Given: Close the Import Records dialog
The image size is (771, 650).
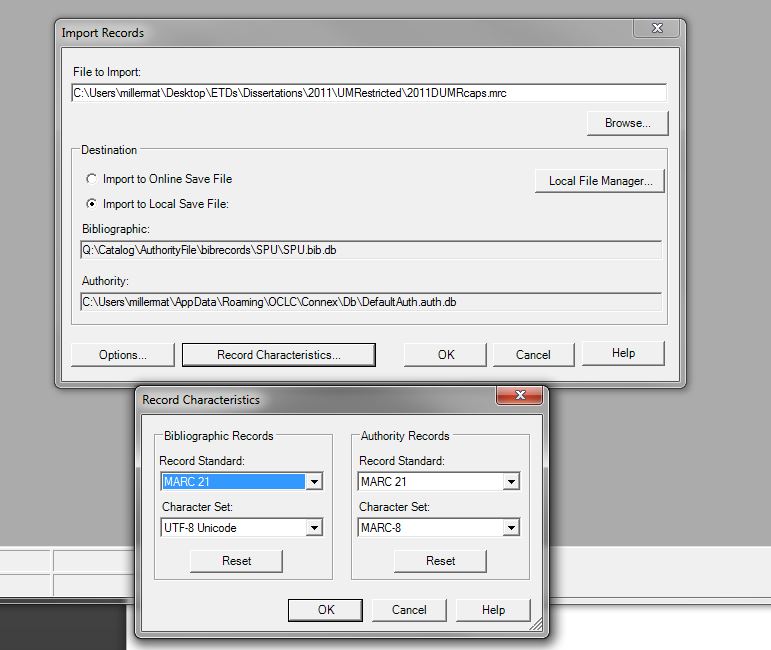Looking at the screenshot, I should coord(656,29).
